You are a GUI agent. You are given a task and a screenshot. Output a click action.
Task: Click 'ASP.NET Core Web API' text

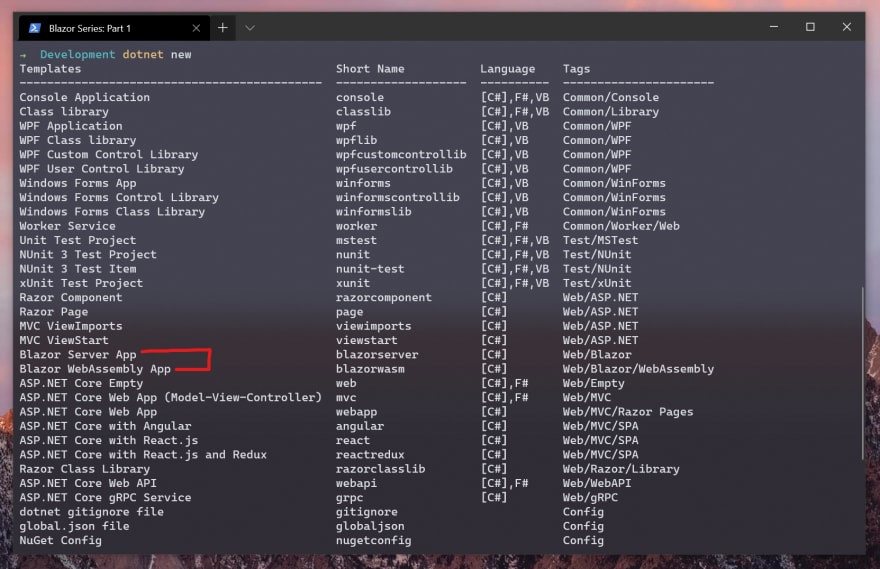click(88, 483)
